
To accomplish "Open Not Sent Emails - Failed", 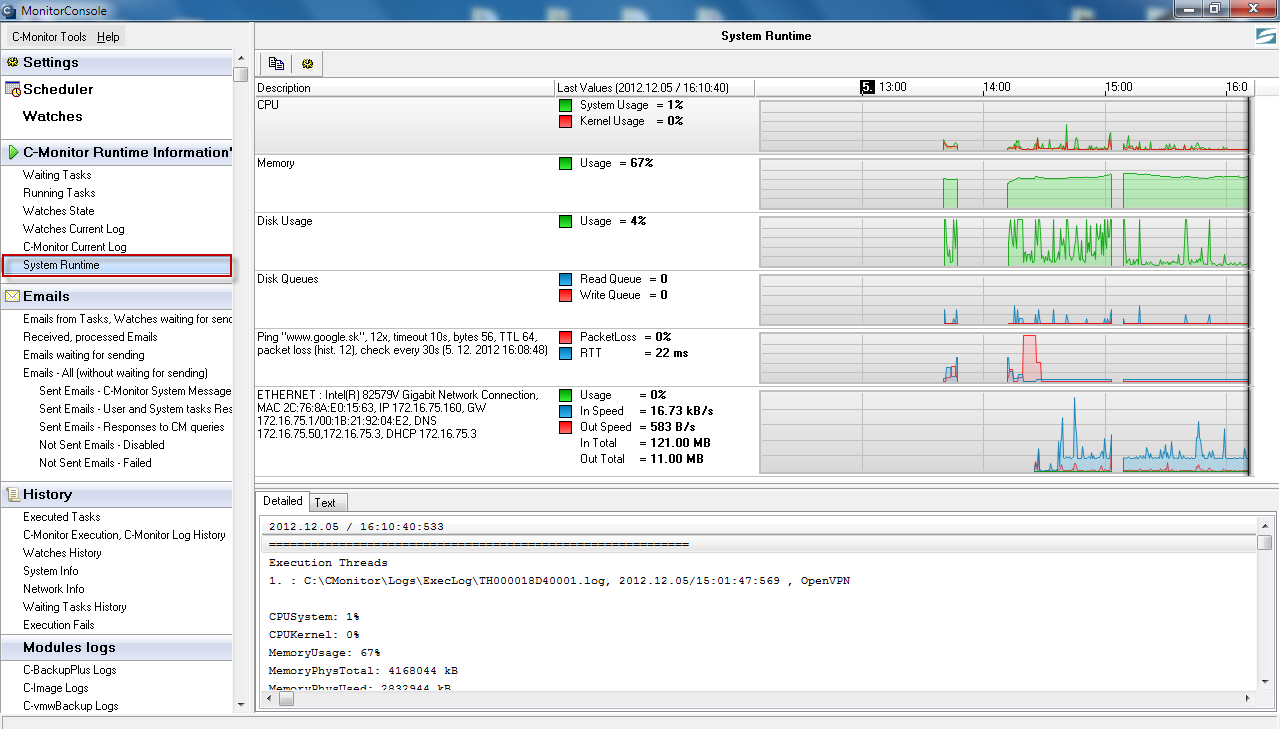I will pyautogui.click(x=96, y=463).
